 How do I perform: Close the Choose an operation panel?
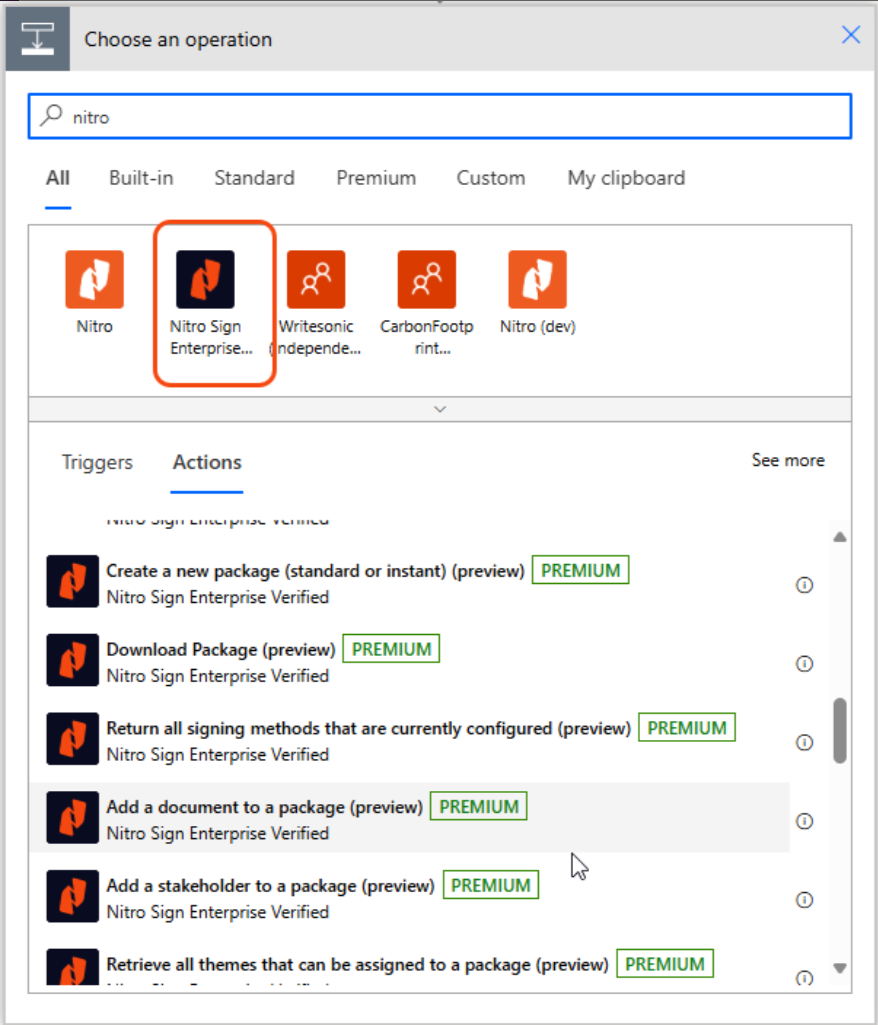click(851, 36)
